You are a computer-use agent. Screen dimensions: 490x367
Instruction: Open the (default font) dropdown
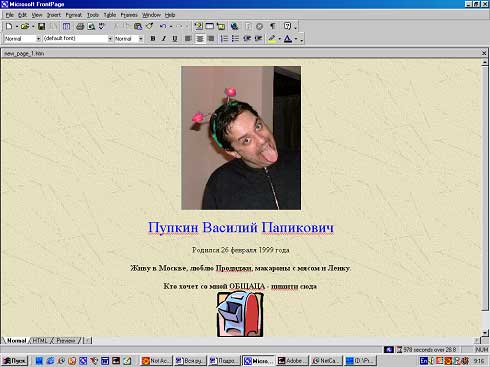tap(77, 39)
